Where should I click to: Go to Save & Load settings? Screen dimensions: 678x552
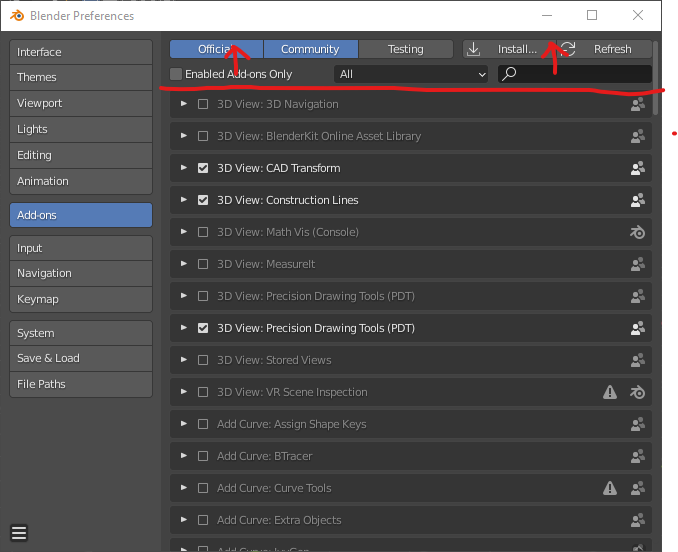(81, 358)
